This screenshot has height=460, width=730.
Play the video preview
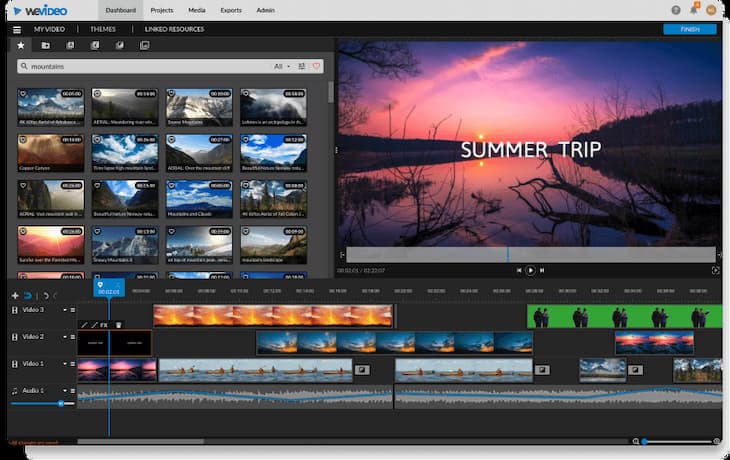point(530,270)
